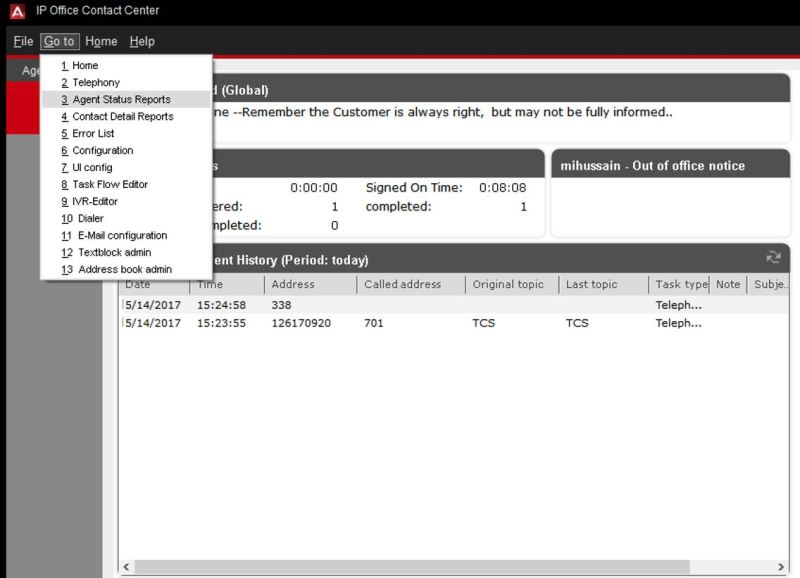The image size is (800, 578).
Task: Open the IVR-Editor
Action: tap(126, 202)
